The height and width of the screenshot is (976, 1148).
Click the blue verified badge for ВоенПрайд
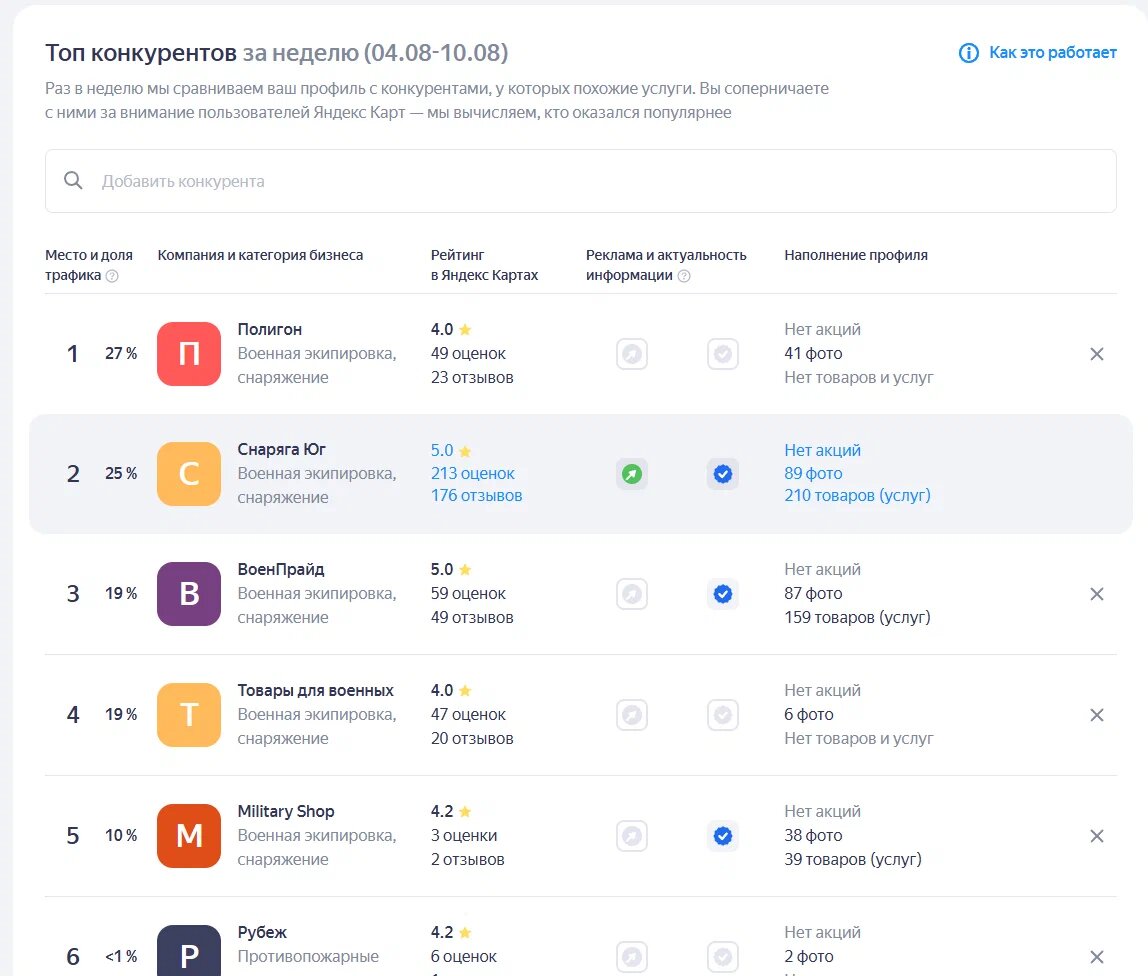[723, 594]
